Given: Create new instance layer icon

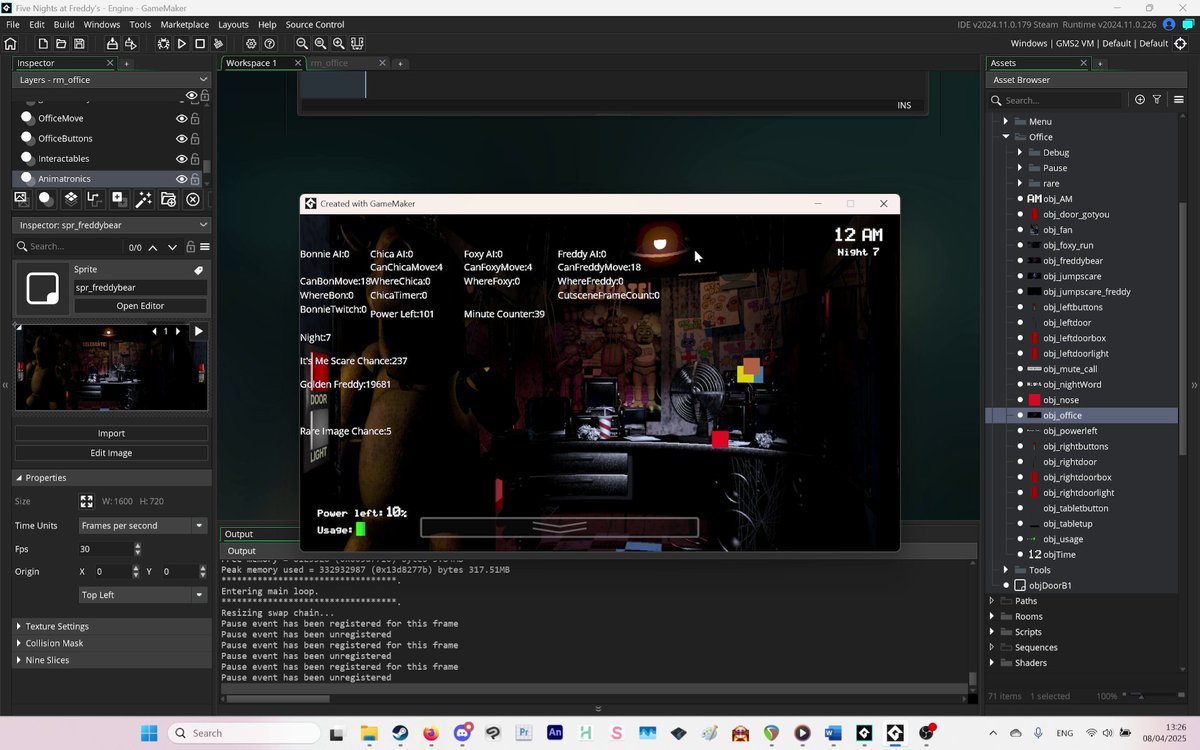Looking at the screenshot, I should click(45, 199).
